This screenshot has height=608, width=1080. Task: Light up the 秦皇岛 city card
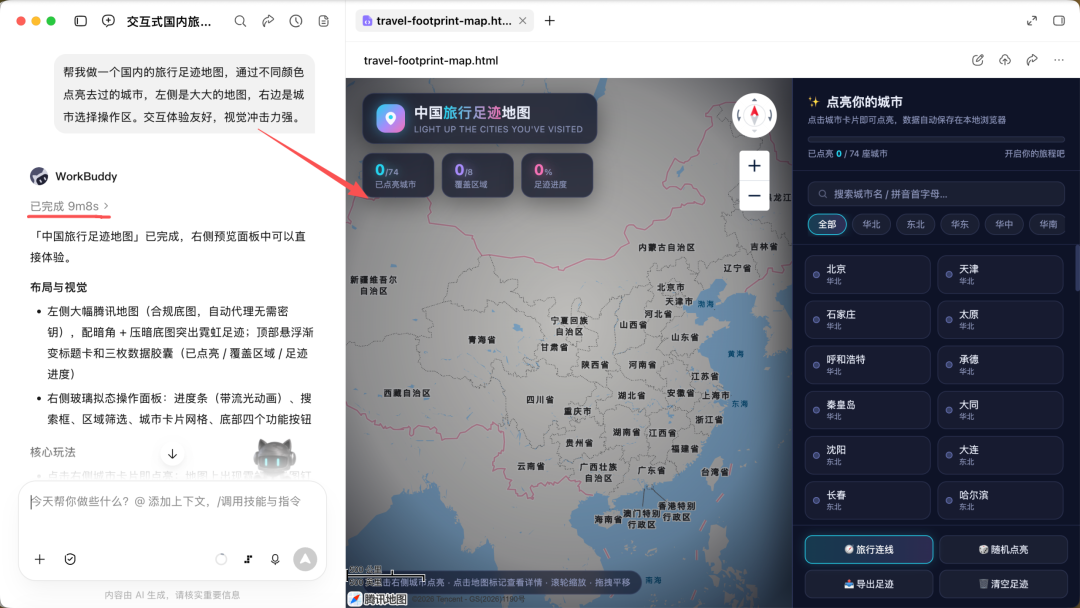coord(867,410)
